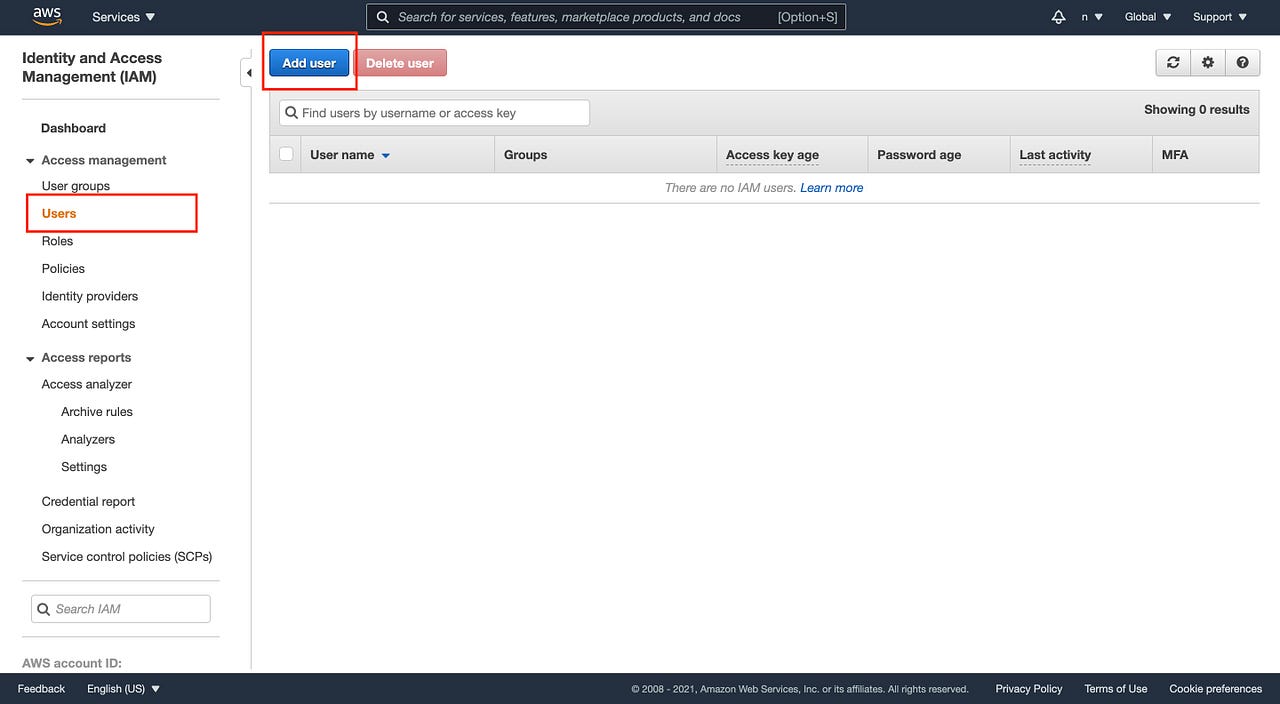This screenshot has height=704, width=1280.
Task: Open Archive rules page
Action: 97,412
